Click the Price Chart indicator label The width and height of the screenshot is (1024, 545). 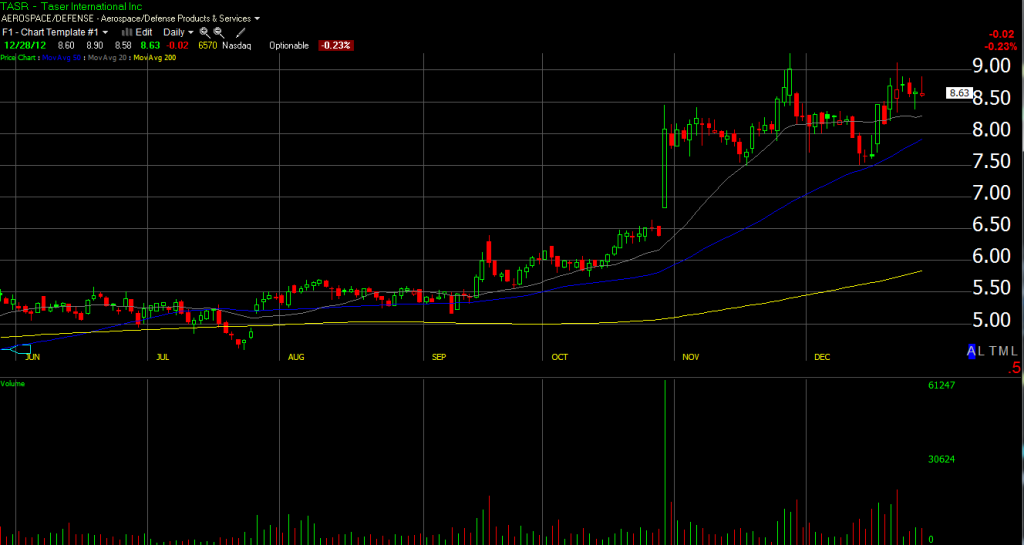[x=20, y=58]
